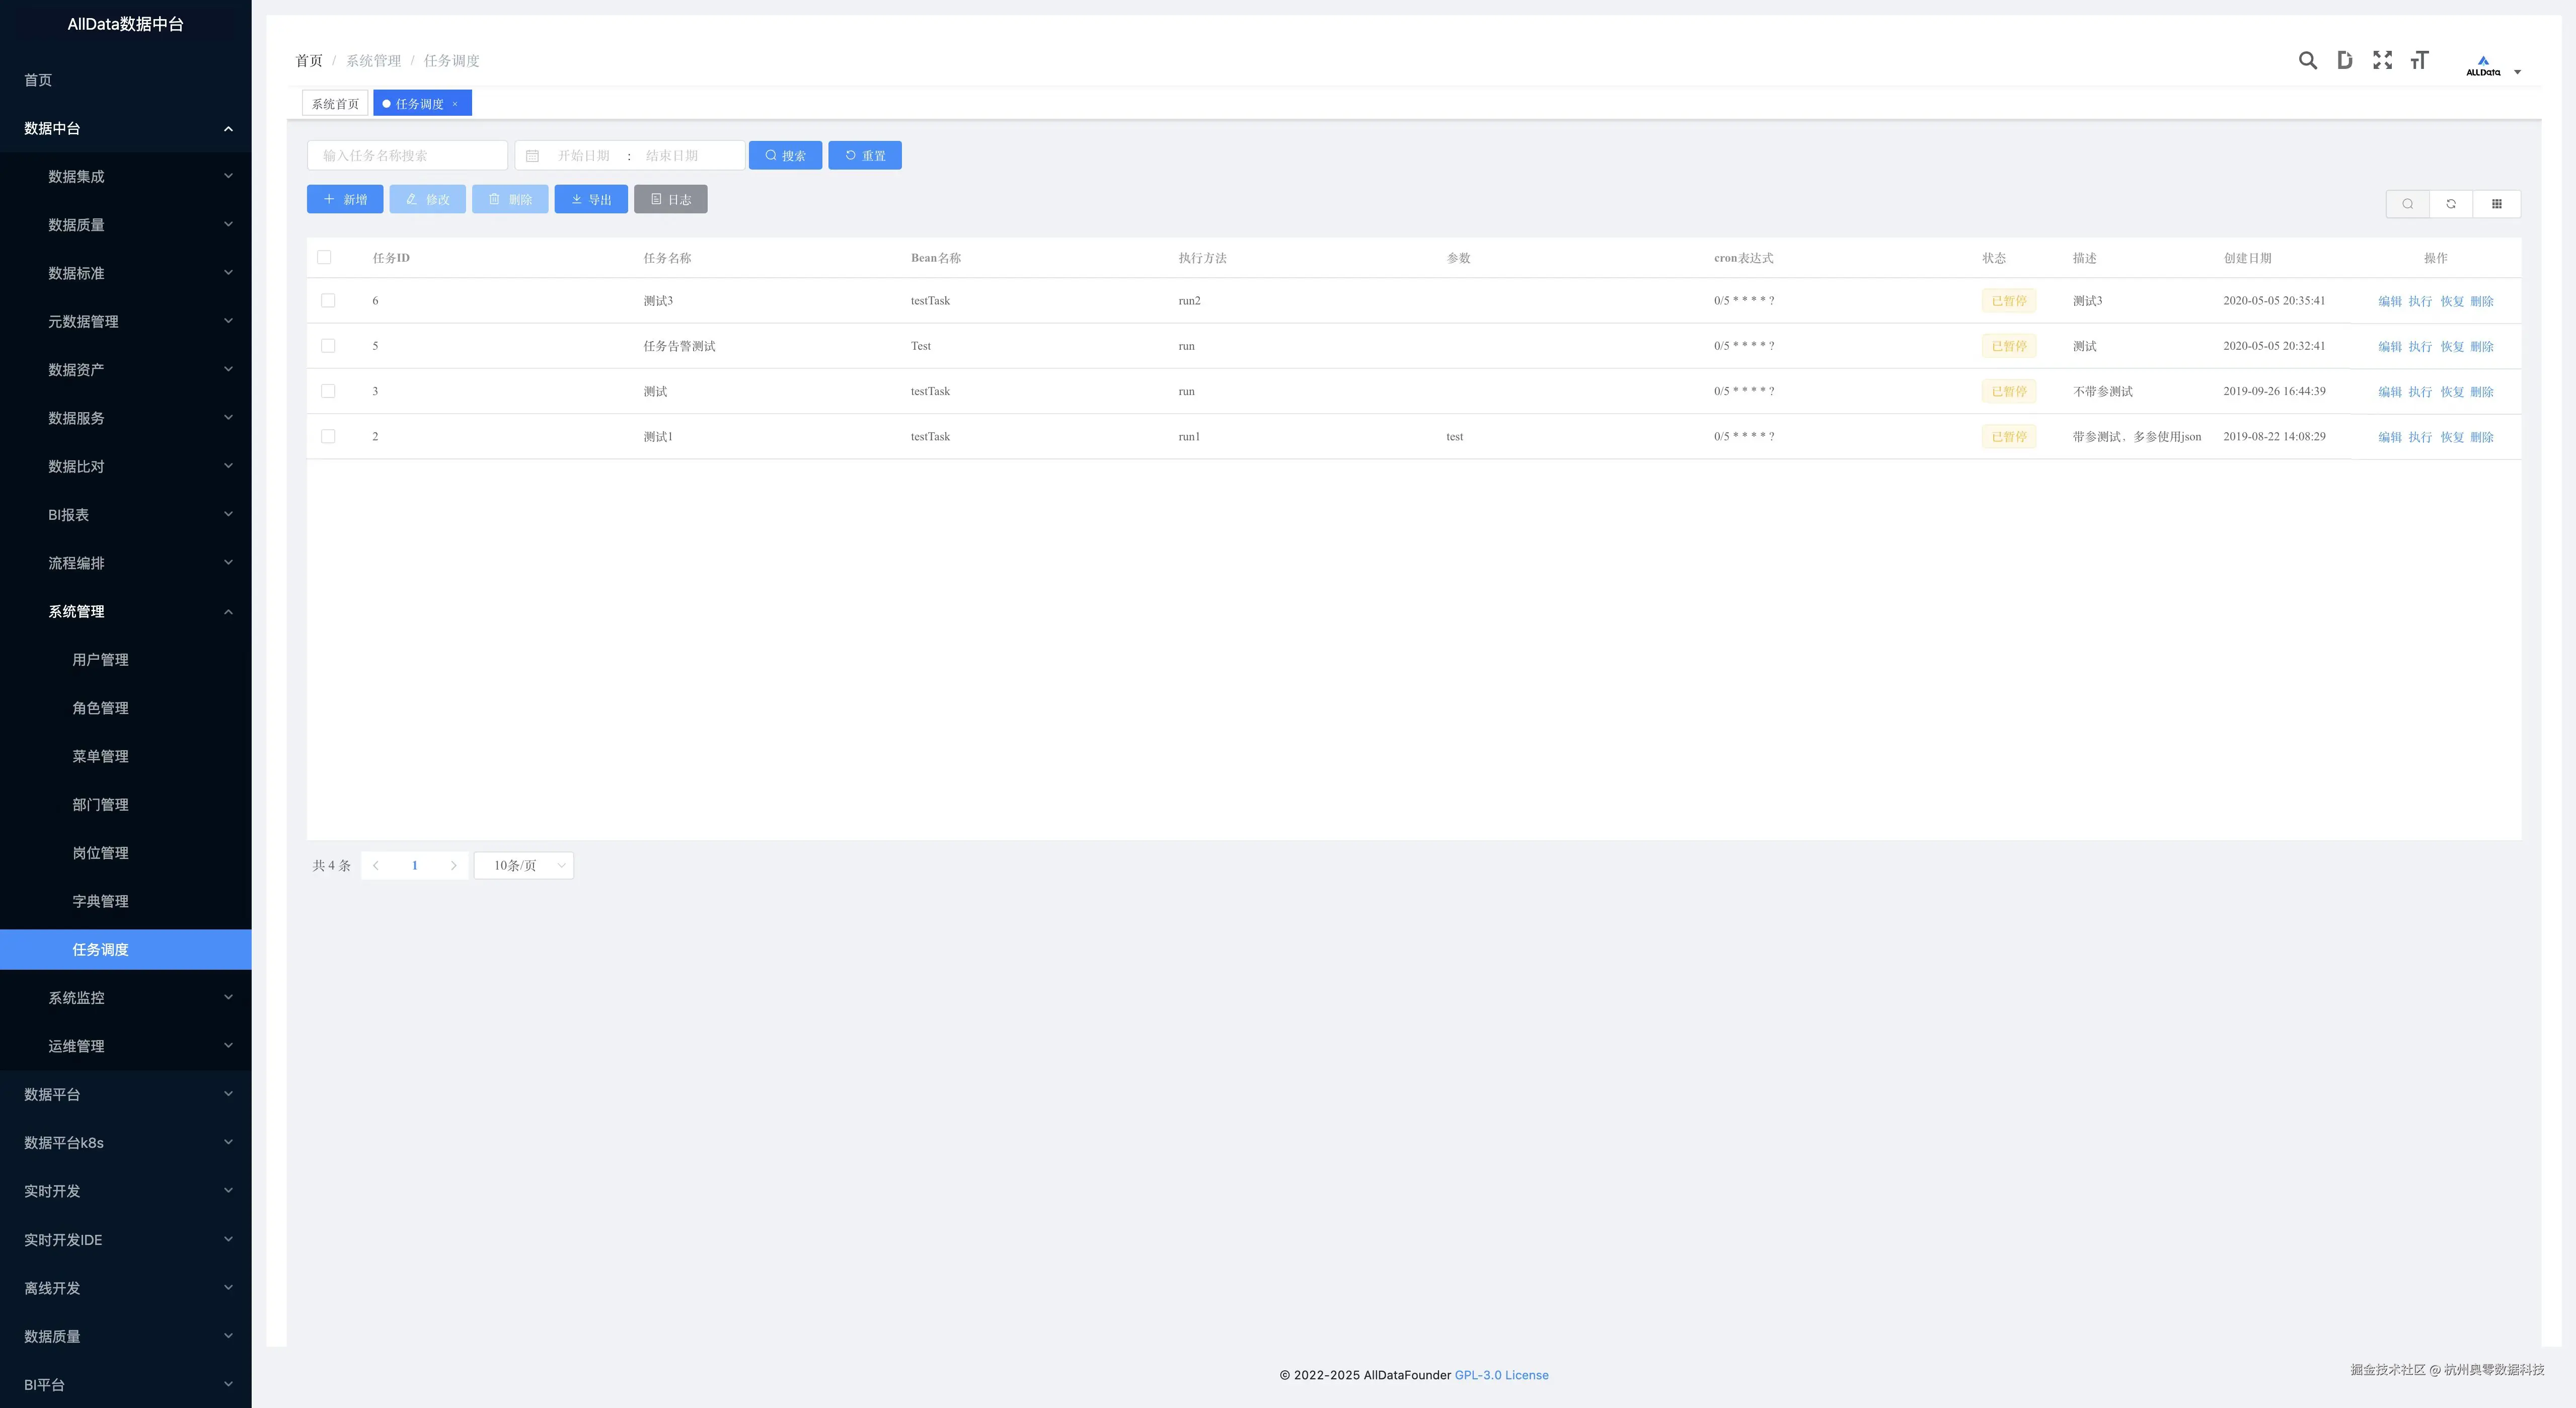Click the header search magnifier icon

tap(2307, 61)
